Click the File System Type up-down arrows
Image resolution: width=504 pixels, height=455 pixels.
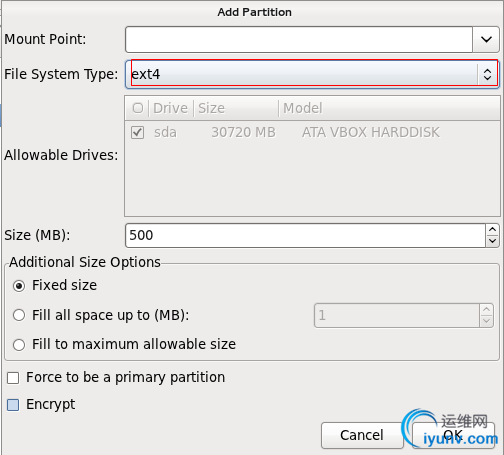(x=487, y=74)
